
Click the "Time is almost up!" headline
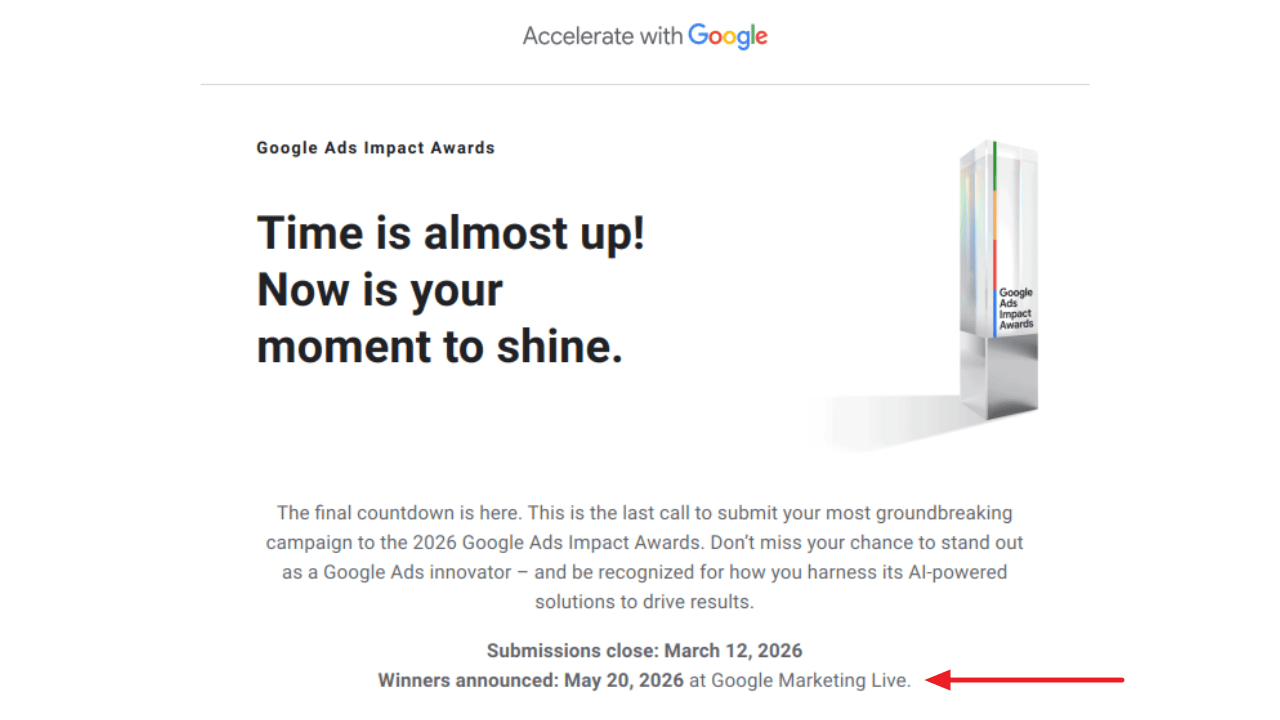451,233
